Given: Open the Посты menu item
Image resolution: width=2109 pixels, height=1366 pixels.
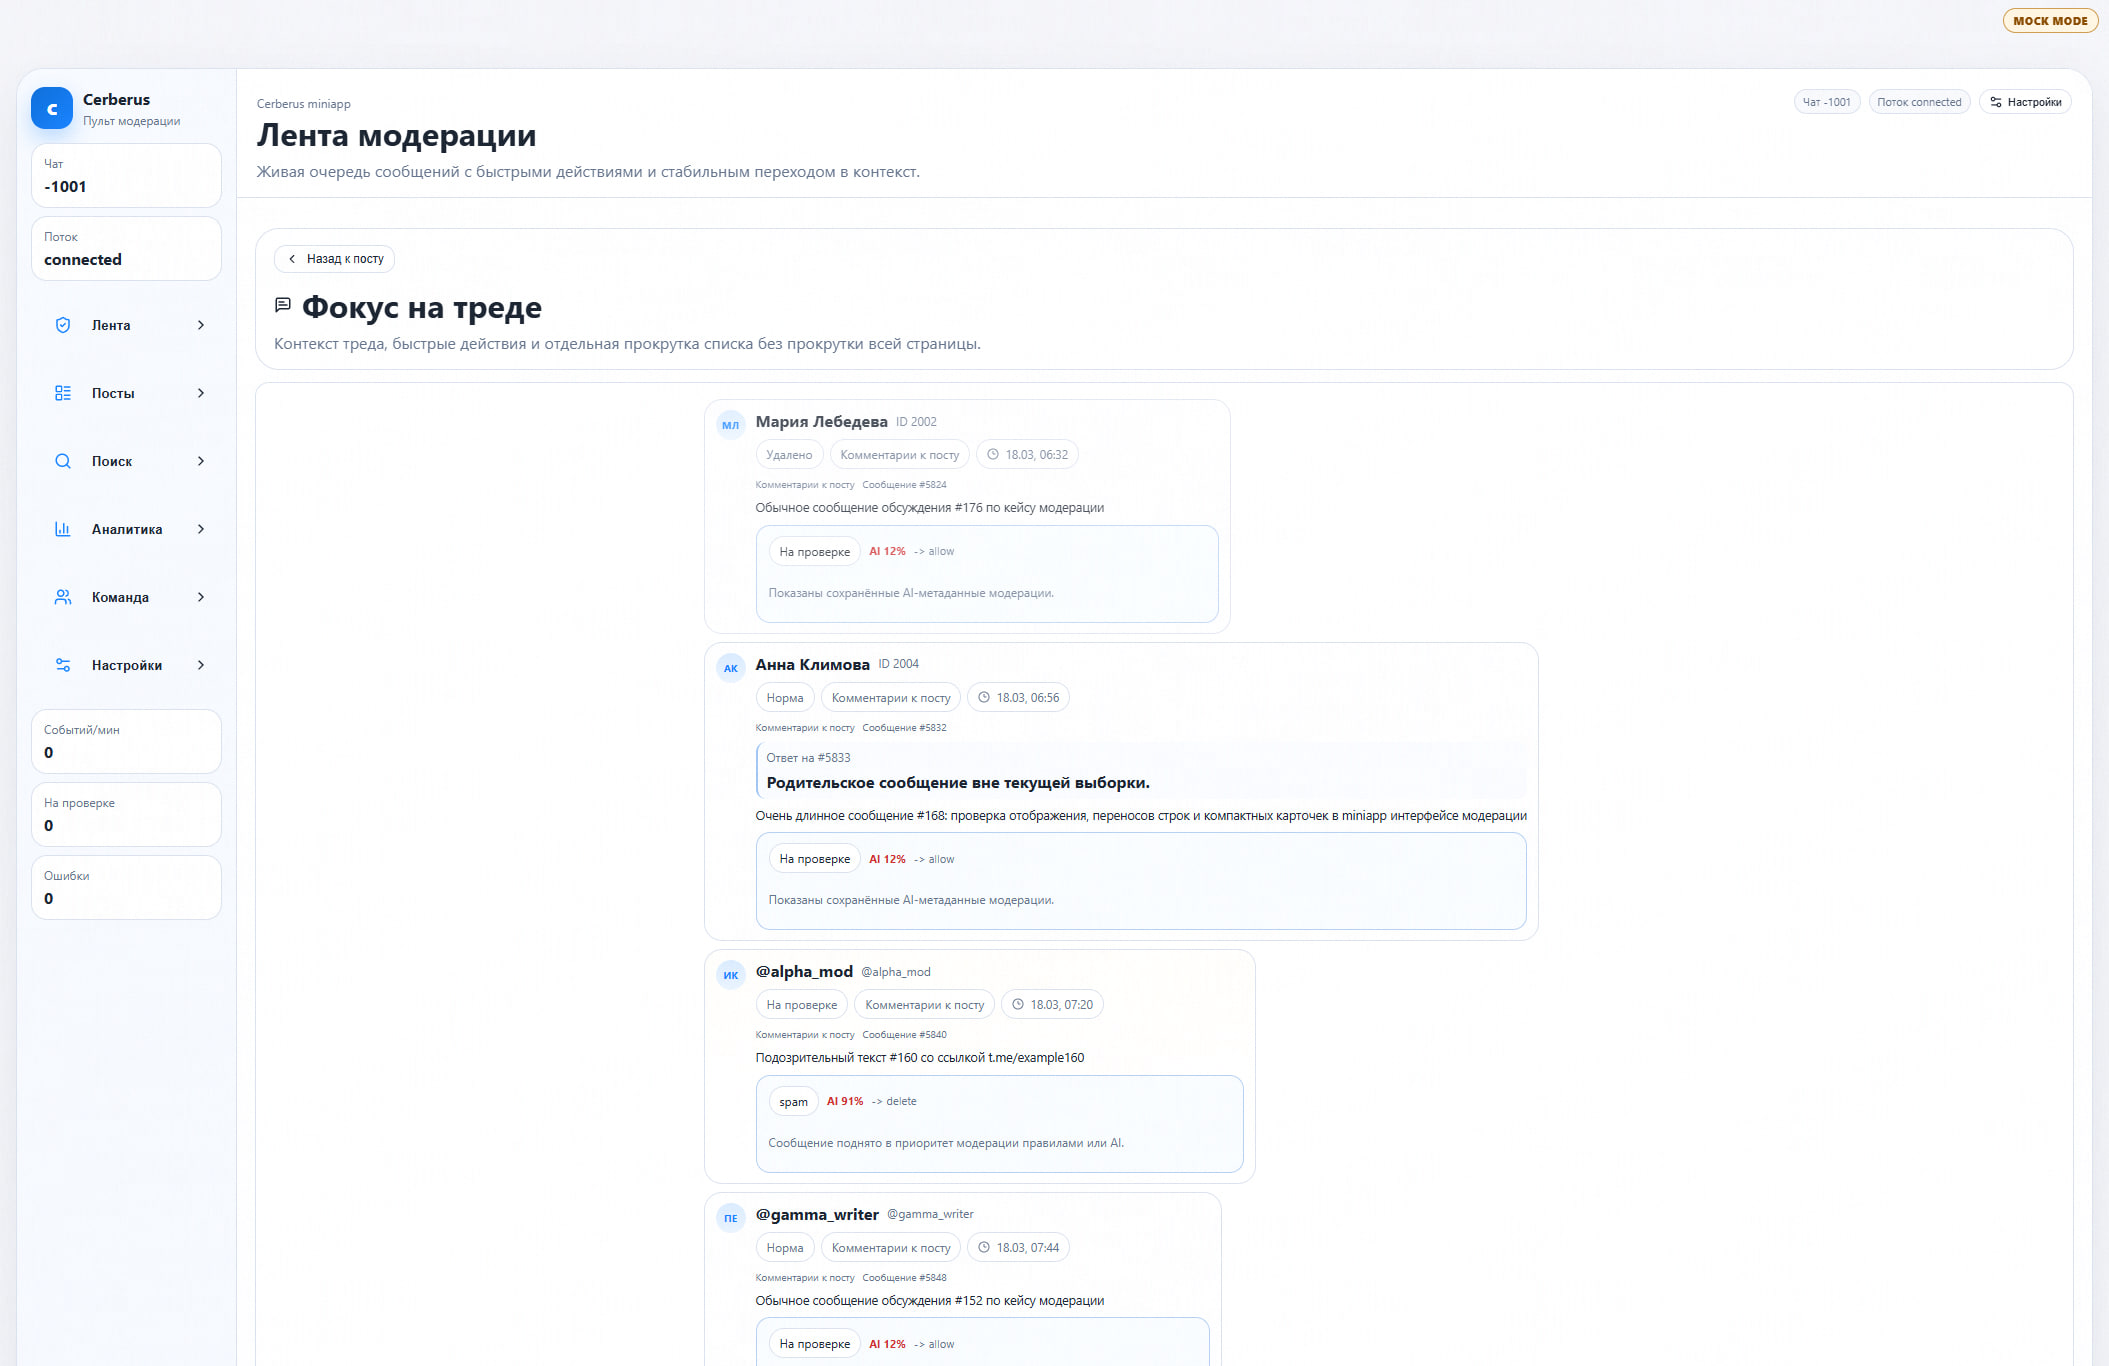Looking at the screenshot, I should coord(113,393).
